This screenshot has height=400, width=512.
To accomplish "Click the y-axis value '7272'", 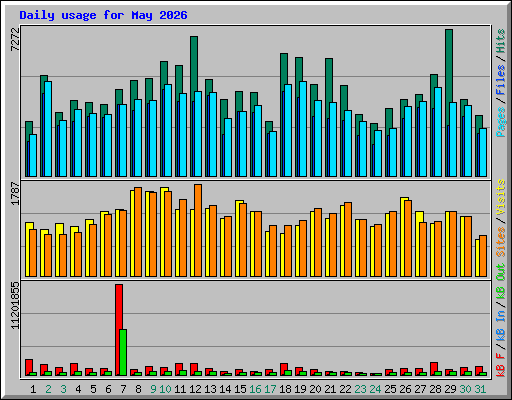I will coord(15,39).
